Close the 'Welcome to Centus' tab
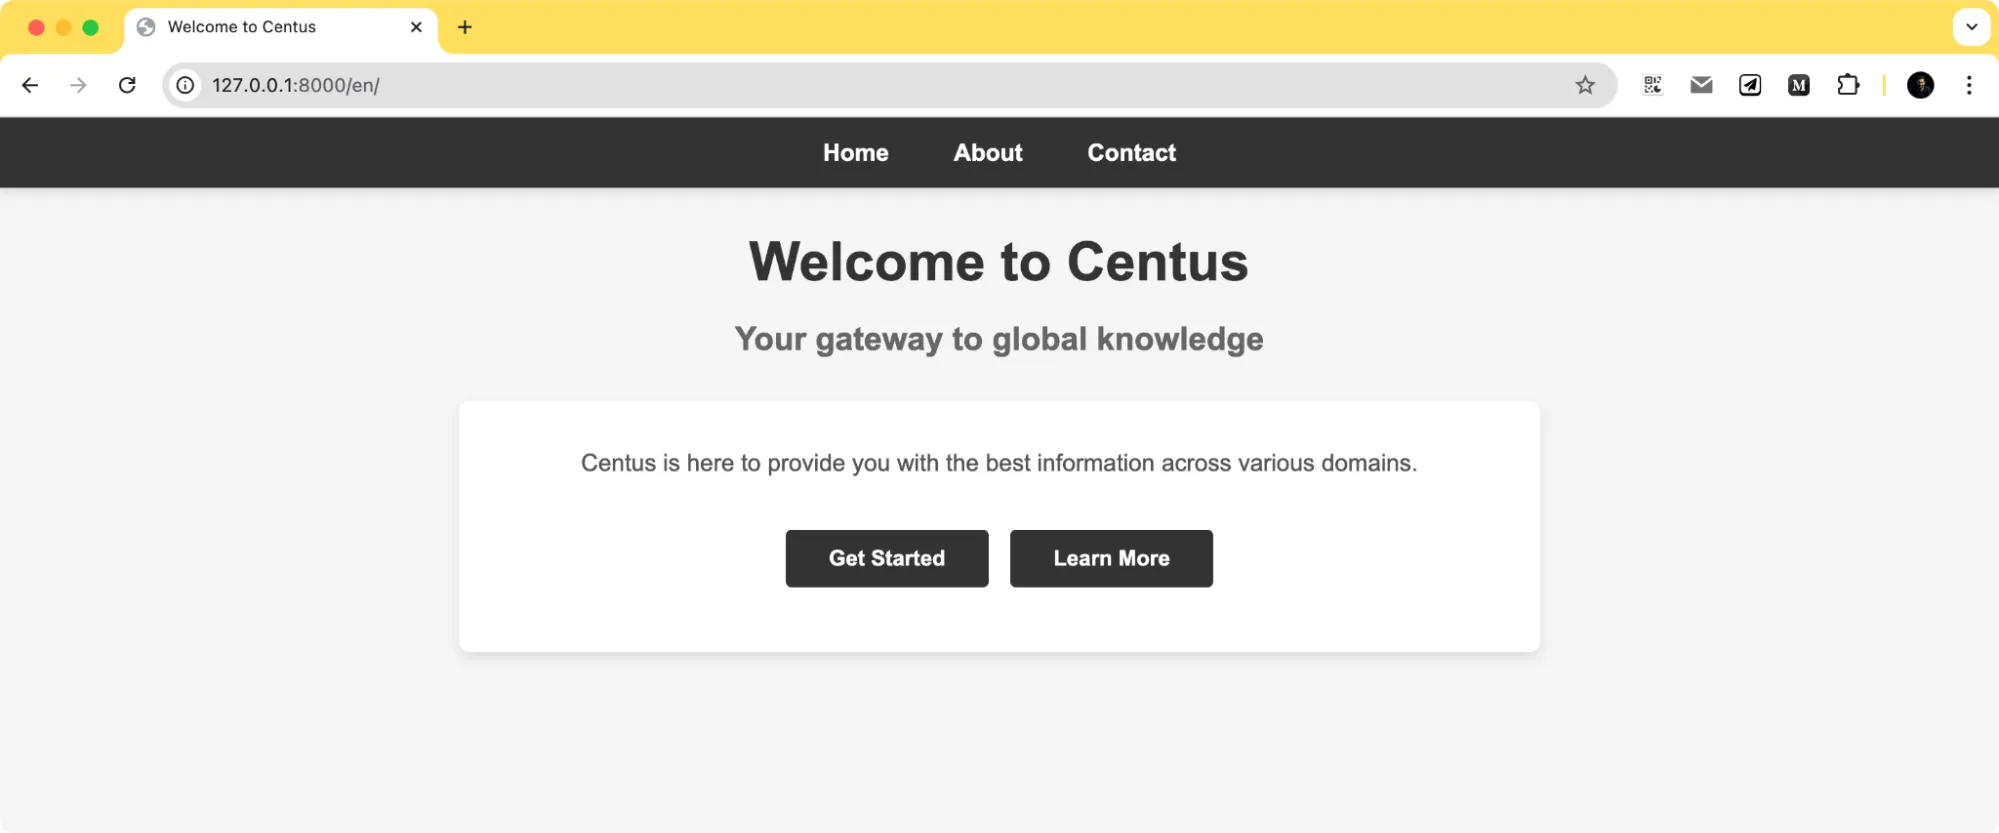Viewport: 1999px width, 833px height. [x=416, y=27]
